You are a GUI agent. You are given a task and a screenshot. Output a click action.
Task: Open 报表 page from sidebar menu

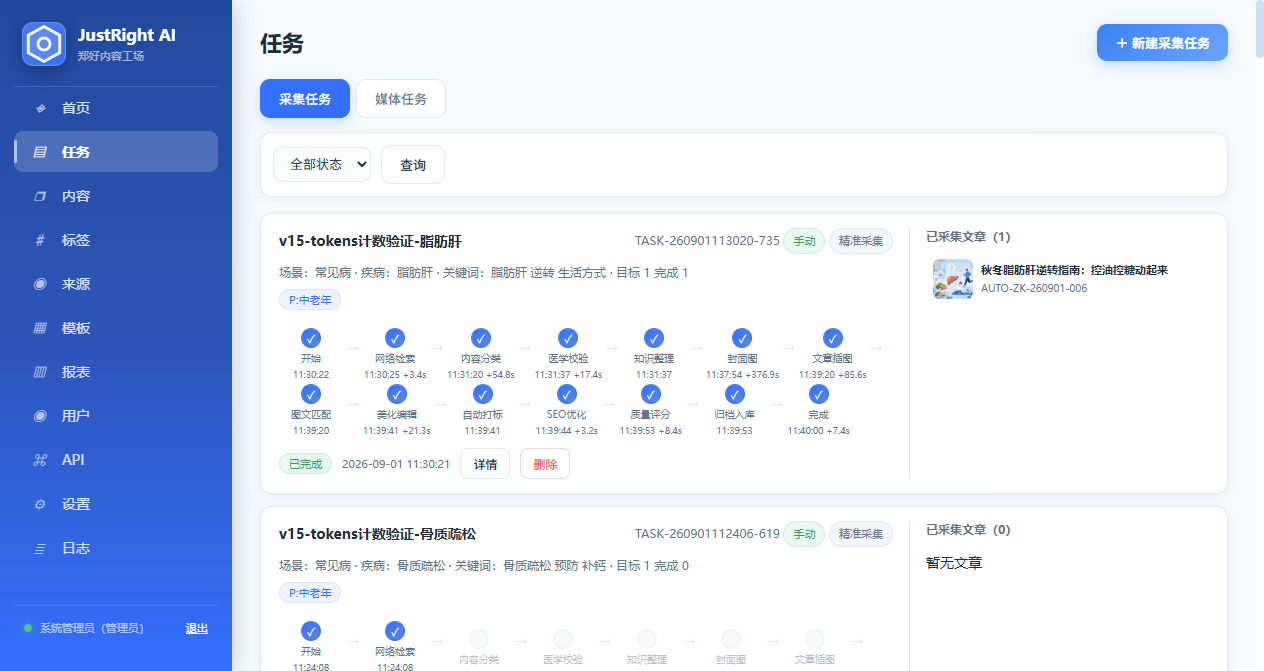pyautogui.click(x=116, y=372)
